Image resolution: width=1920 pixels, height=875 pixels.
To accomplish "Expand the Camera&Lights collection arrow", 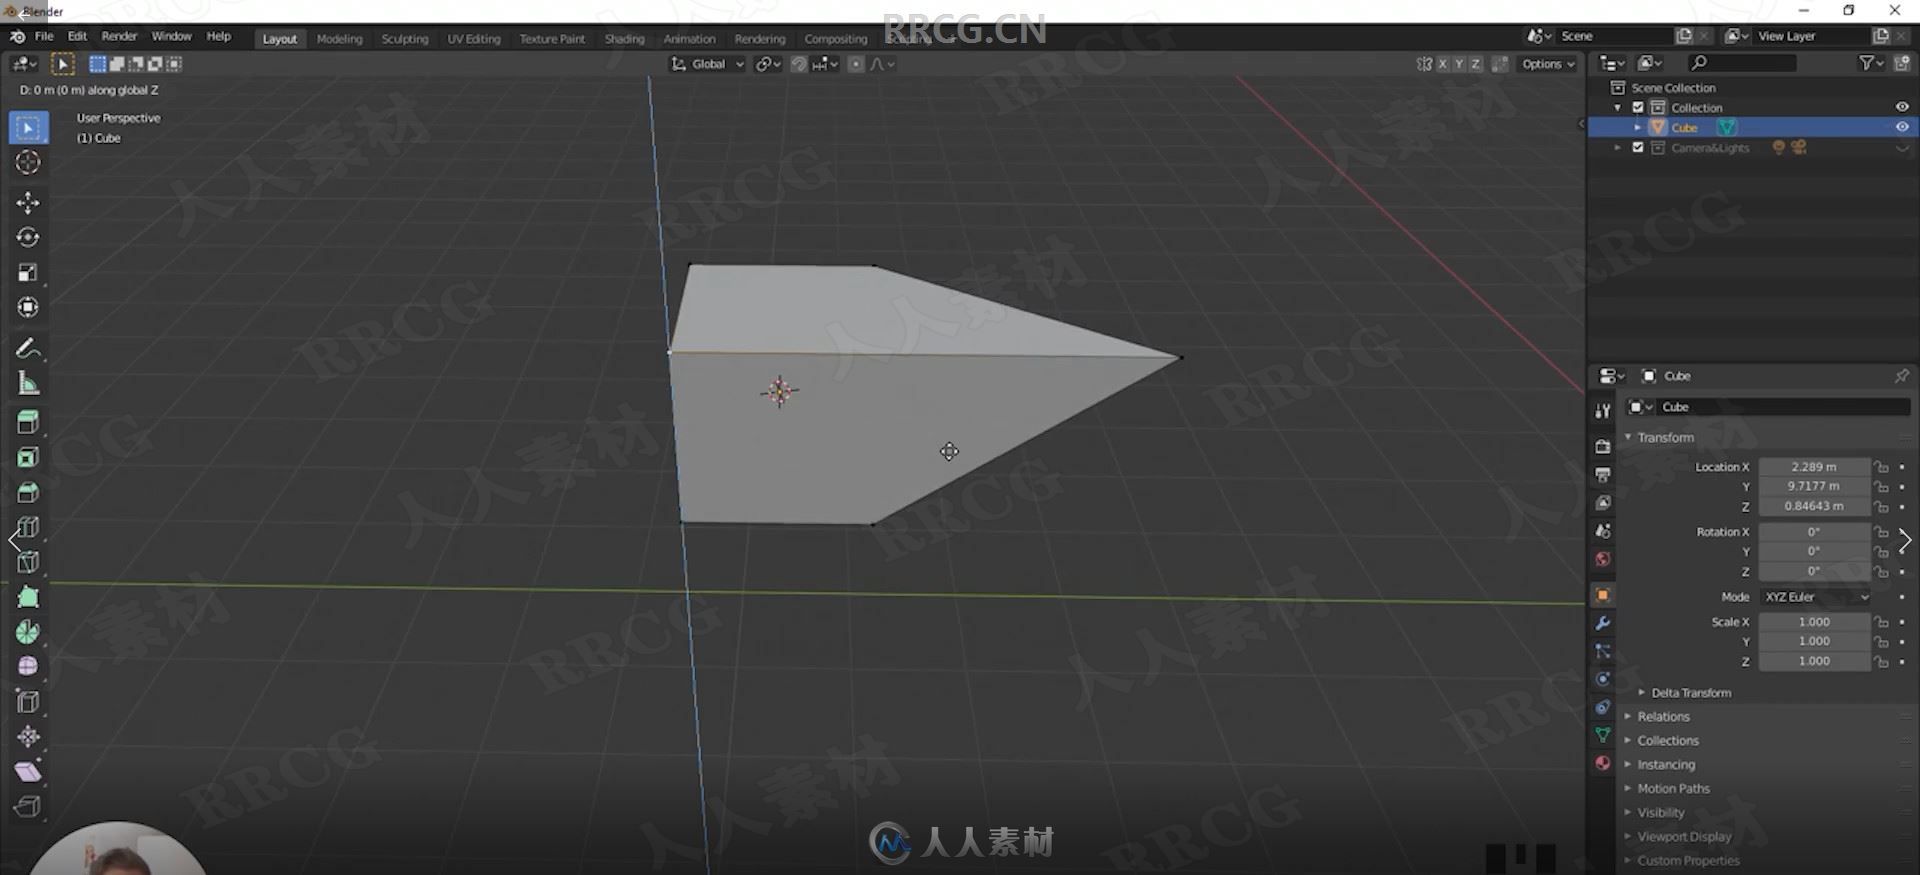I will pyautogui.click(x=1618, y=148).
